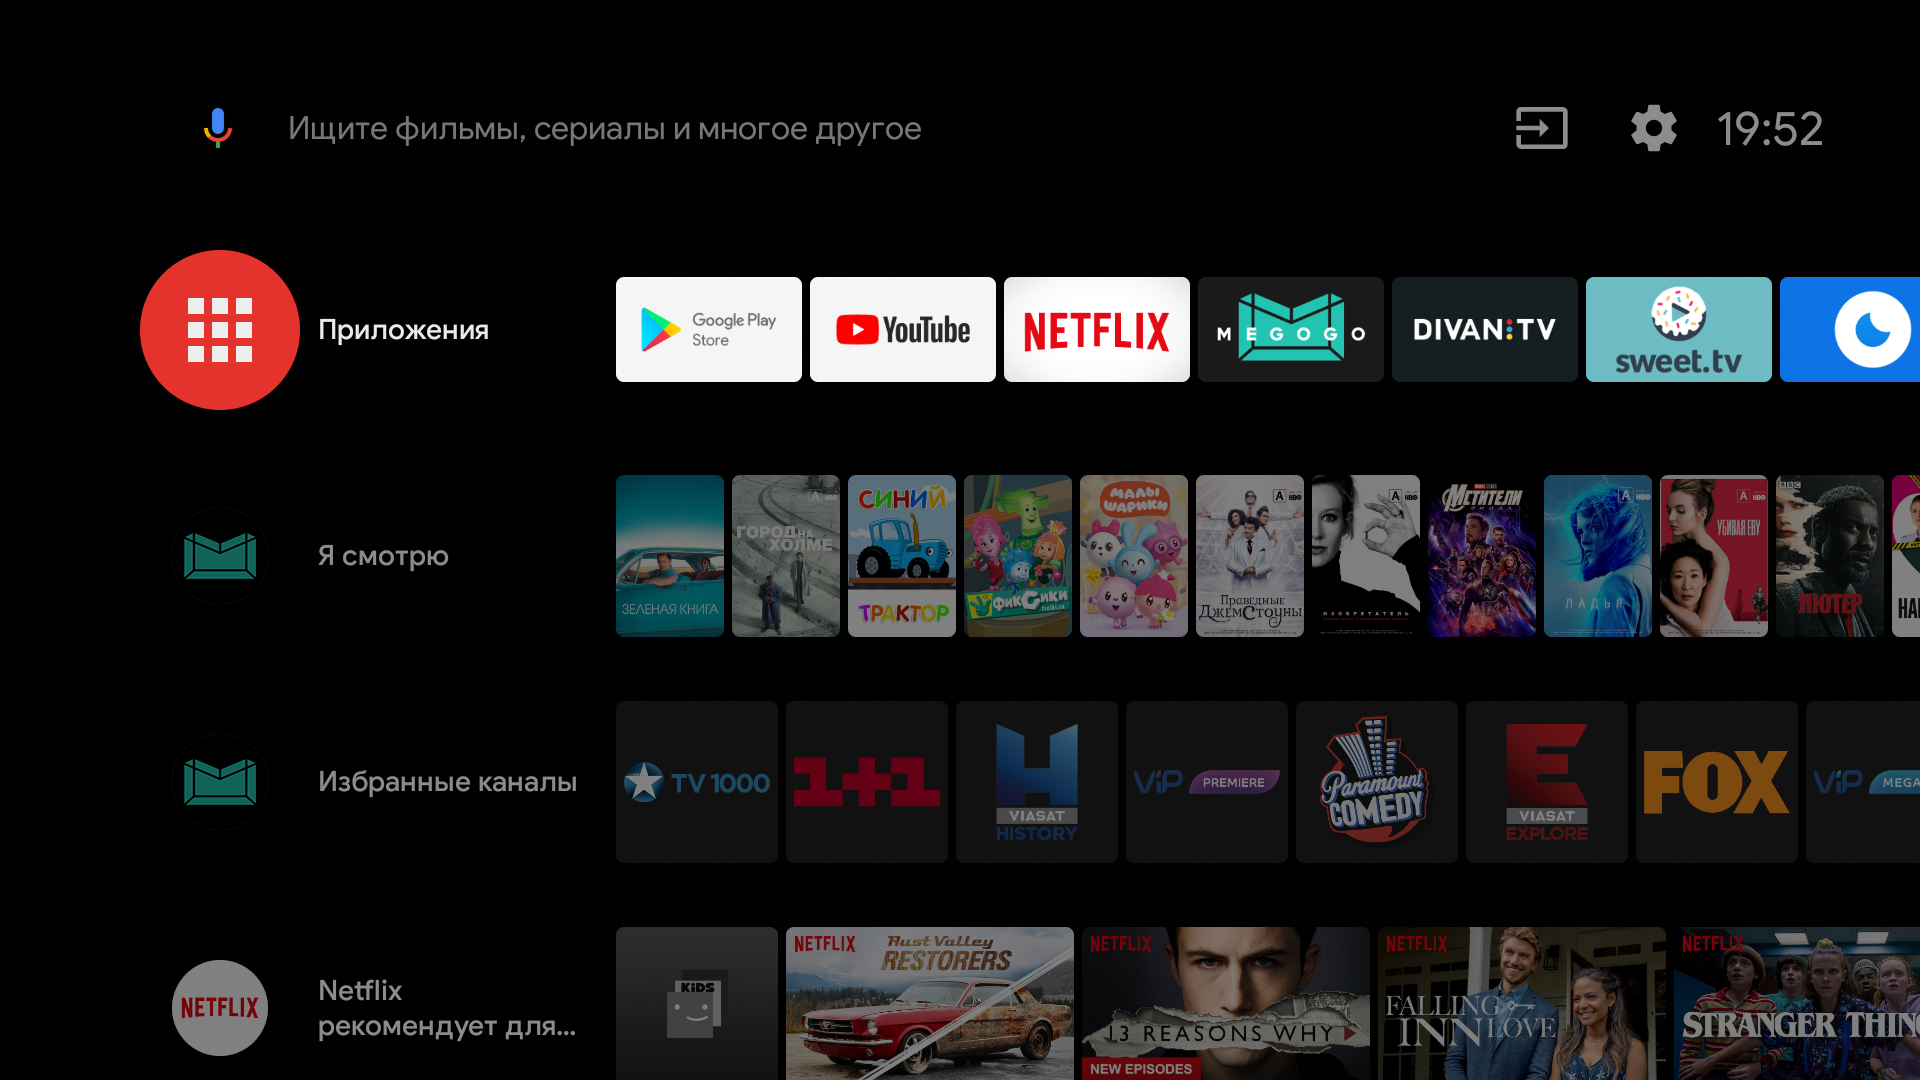Open the 'Убивая Еву' poster

[1714, 556]
